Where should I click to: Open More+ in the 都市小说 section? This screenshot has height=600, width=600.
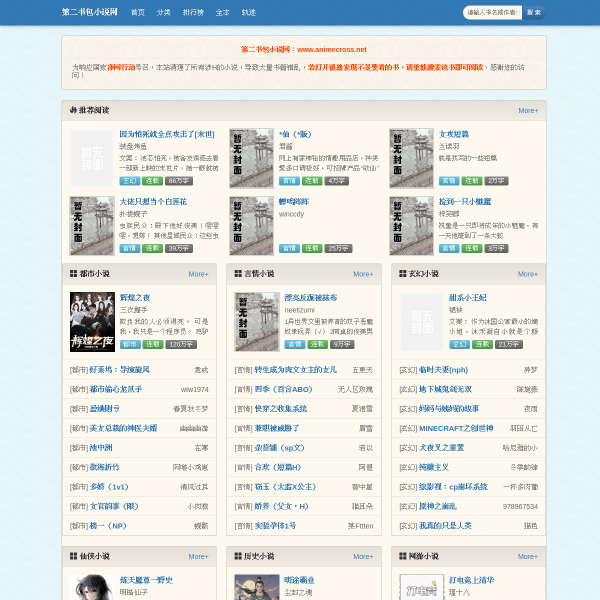[x=198, y=274]
